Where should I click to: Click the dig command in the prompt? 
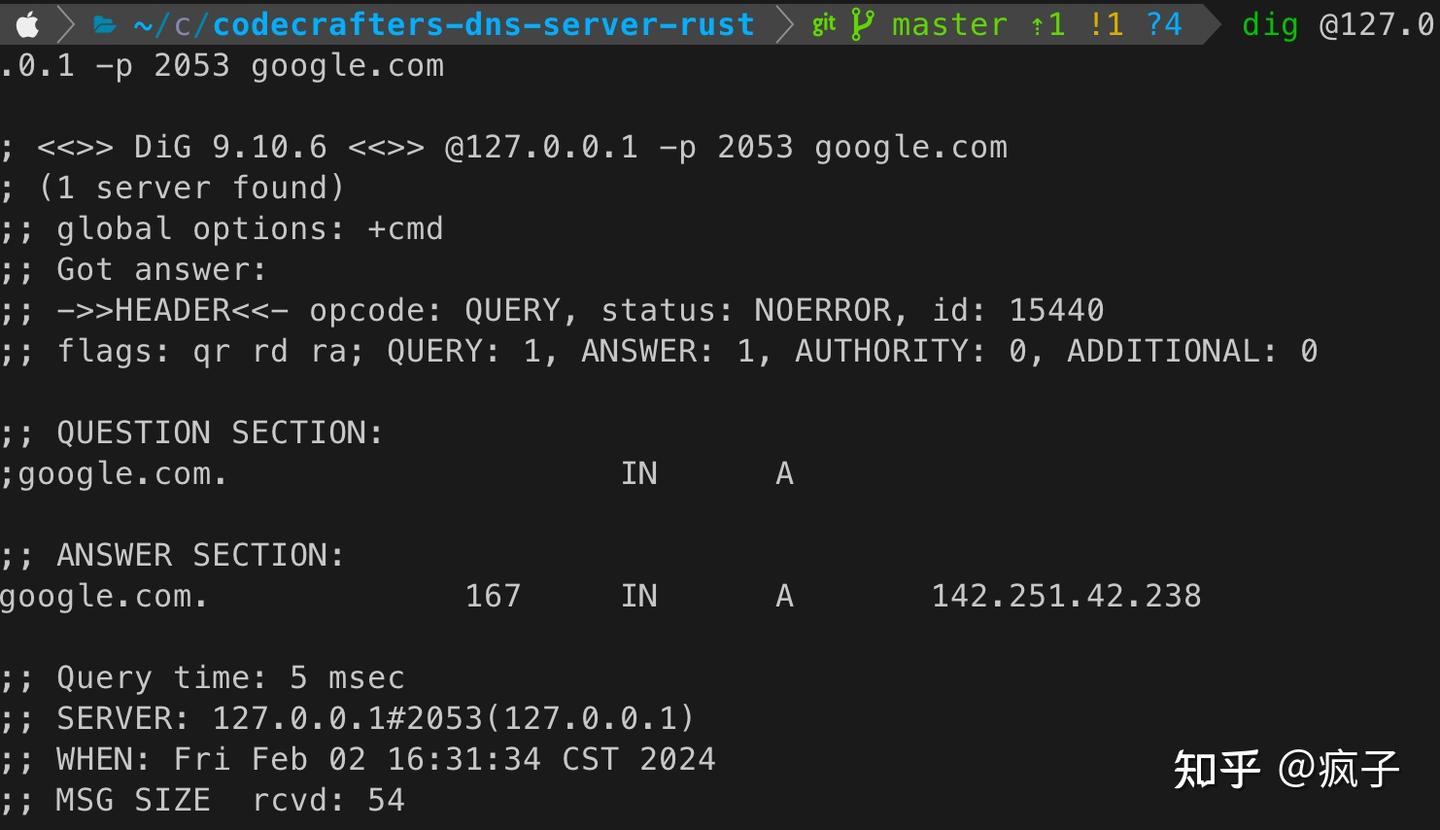1270,24
